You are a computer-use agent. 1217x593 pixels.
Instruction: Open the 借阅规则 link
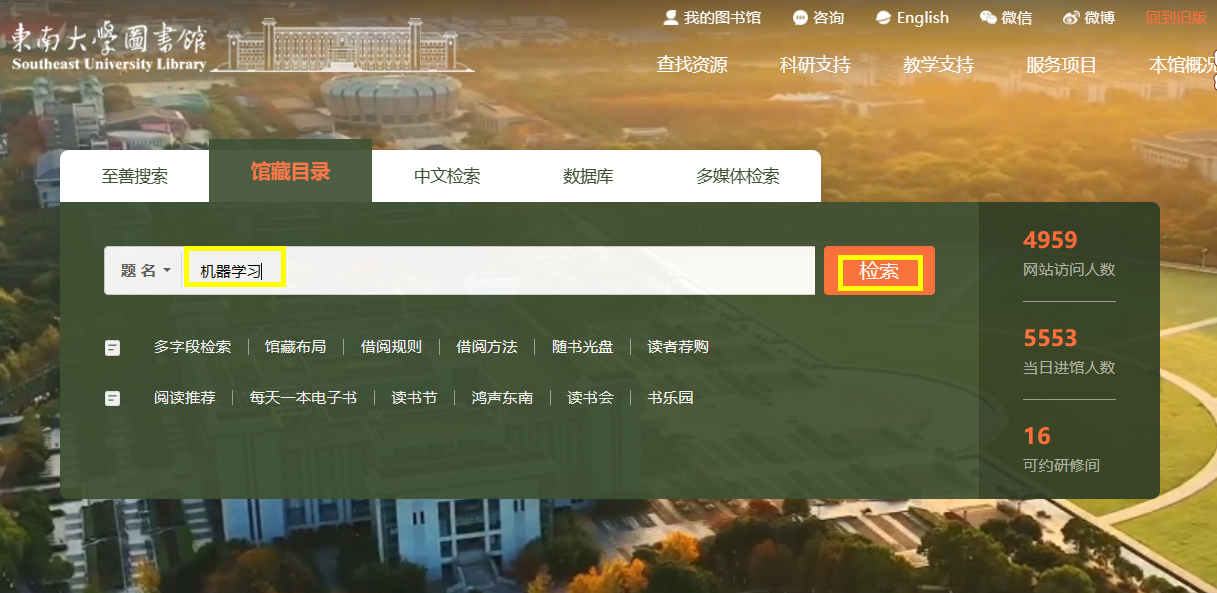(x=391, y=347)
